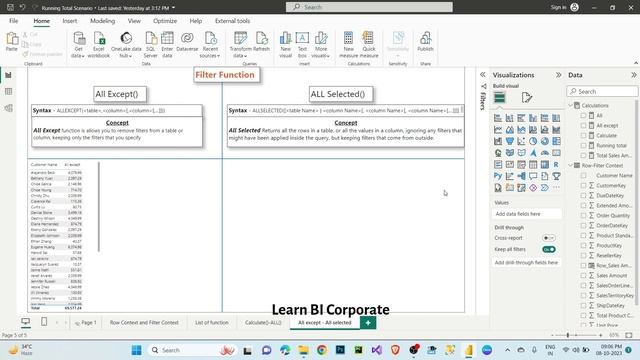Select the Decomposition tree visual
The width and height of the screenshot is (640, 360).
click(521, 176)
